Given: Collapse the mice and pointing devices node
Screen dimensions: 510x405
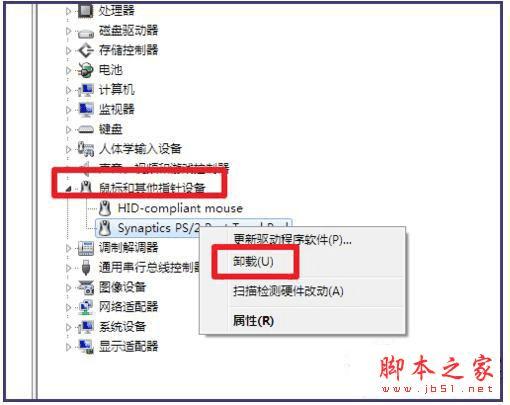Looking at the screenshot, I should (68, 189).
